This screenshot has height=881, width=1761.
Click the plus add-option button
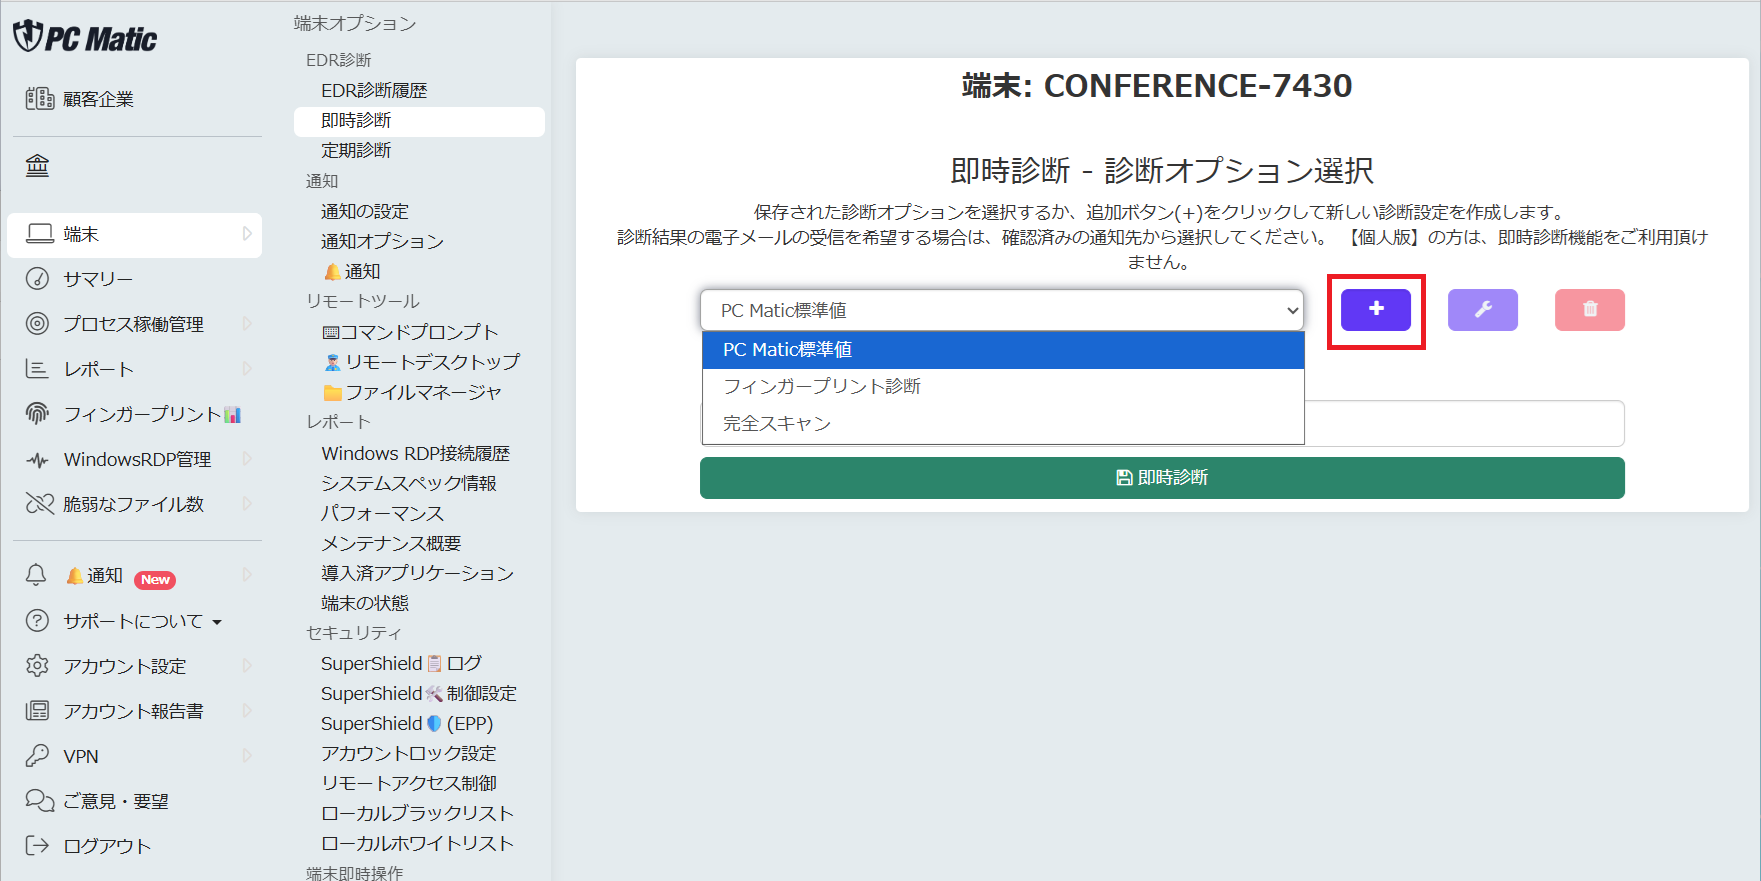[1376, 310]
